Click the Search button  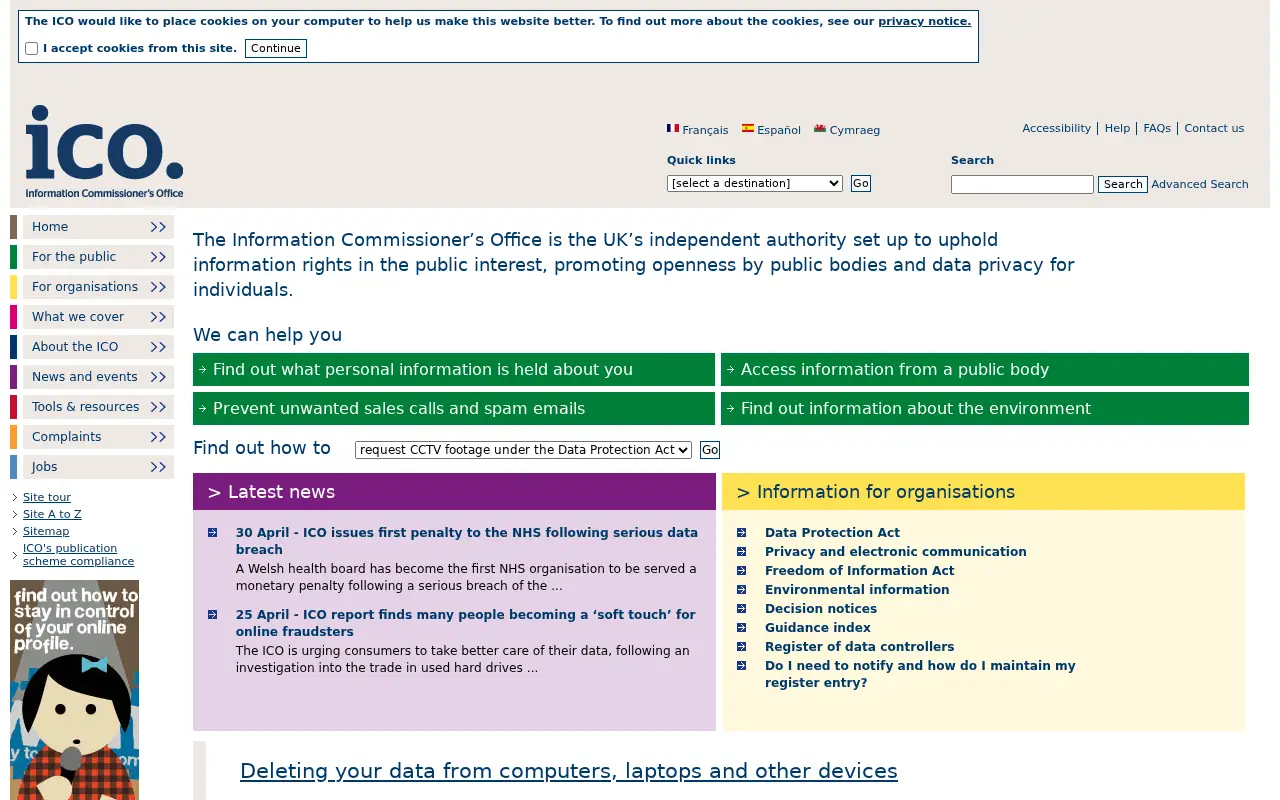click(x=1123, y=184)
